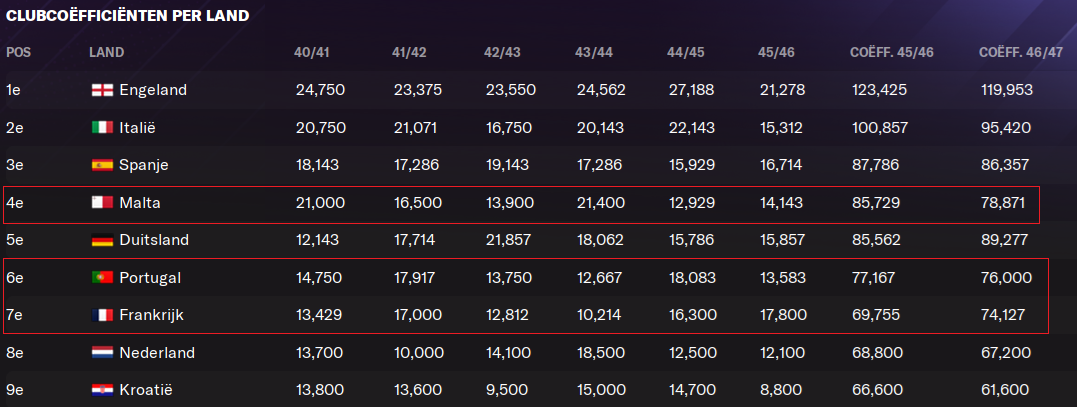Click the Germany flag next to Duitsland
The width and height of the screenshot is (1077, 407).
[102, 240]
